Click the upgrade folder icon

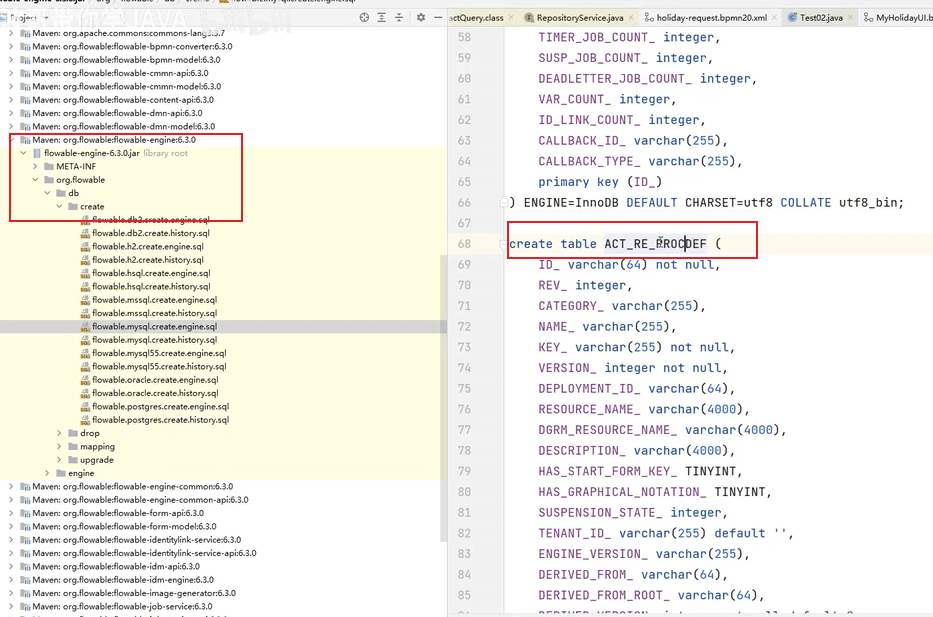(x=73, y=460)
